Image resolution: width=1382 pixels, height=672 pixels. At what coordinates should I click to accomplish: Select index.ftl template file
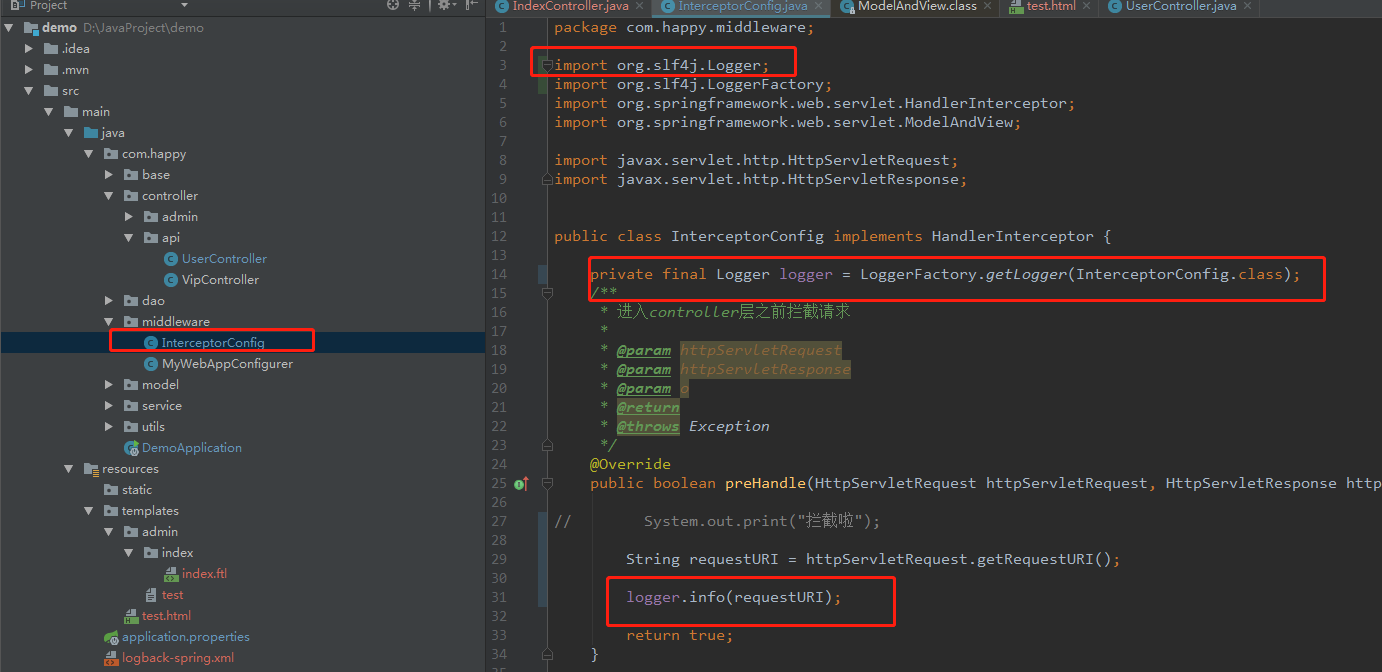(x=204, y=574)
